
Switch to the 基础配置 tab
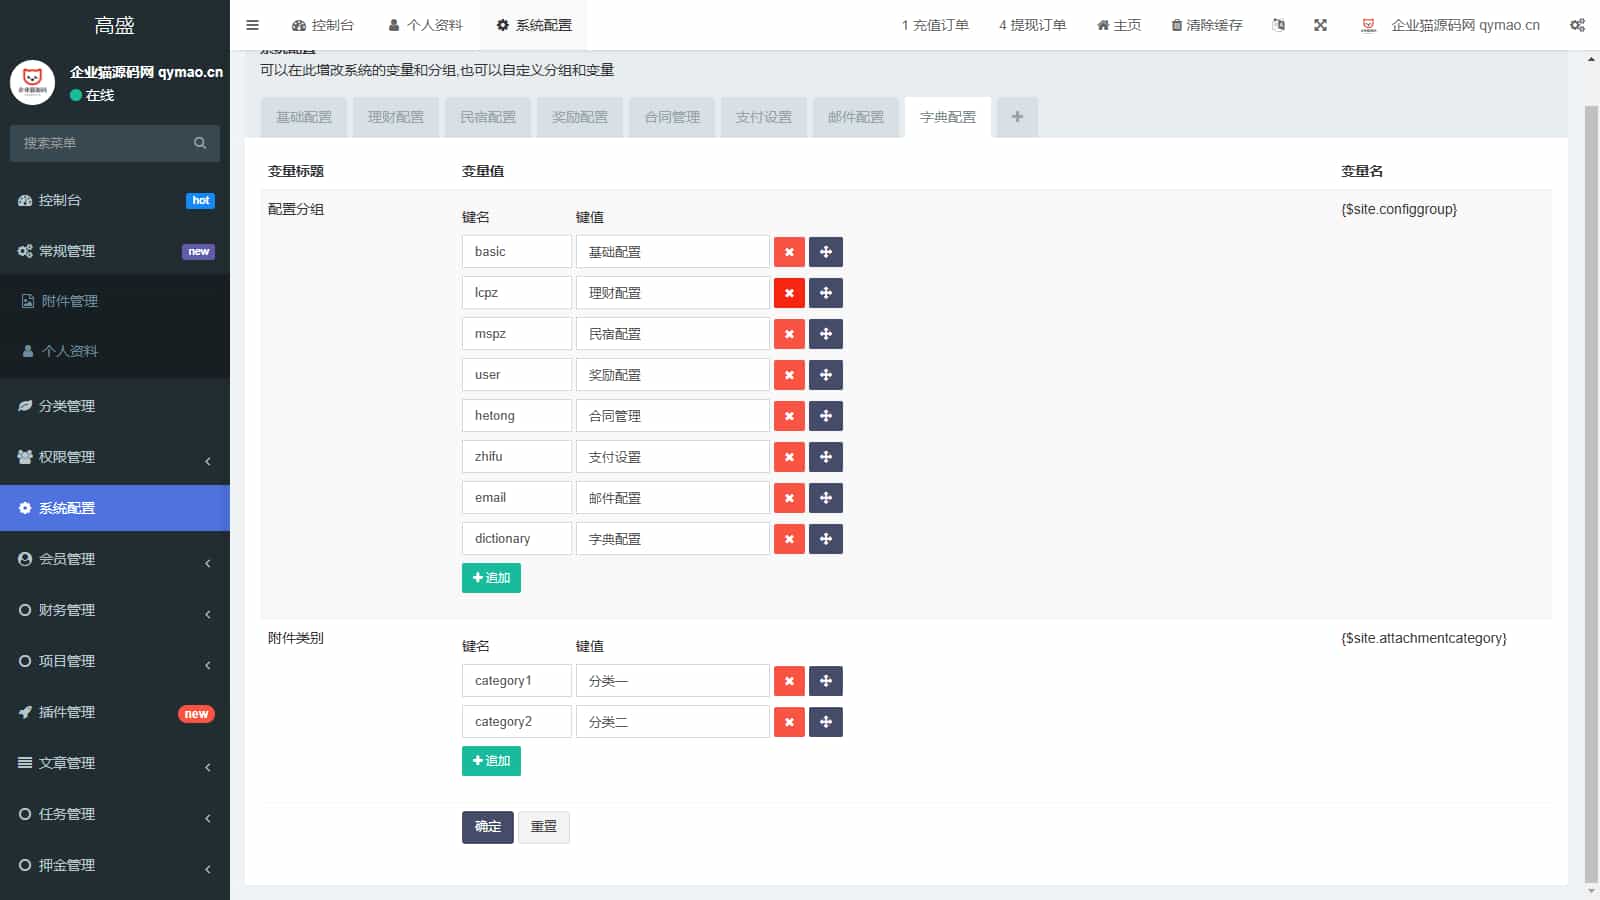coord(304,117)
